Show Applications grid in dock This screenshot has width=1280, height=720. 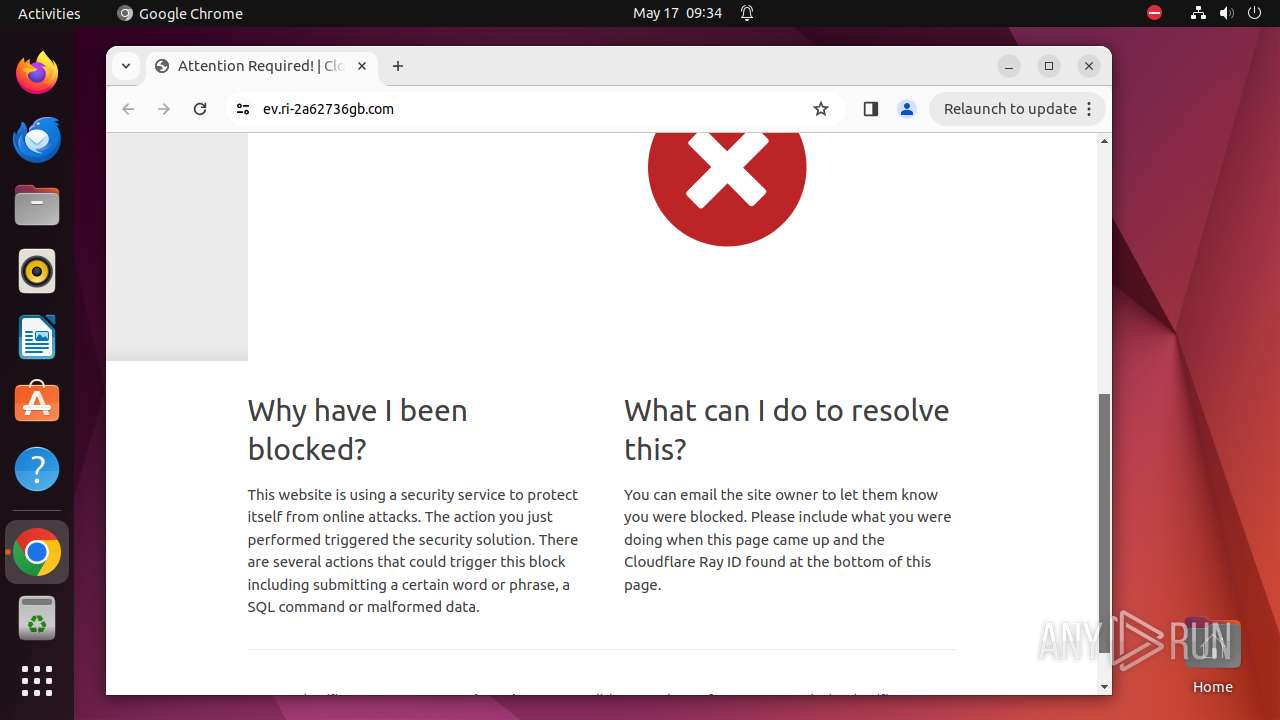[x=37, y=681]
